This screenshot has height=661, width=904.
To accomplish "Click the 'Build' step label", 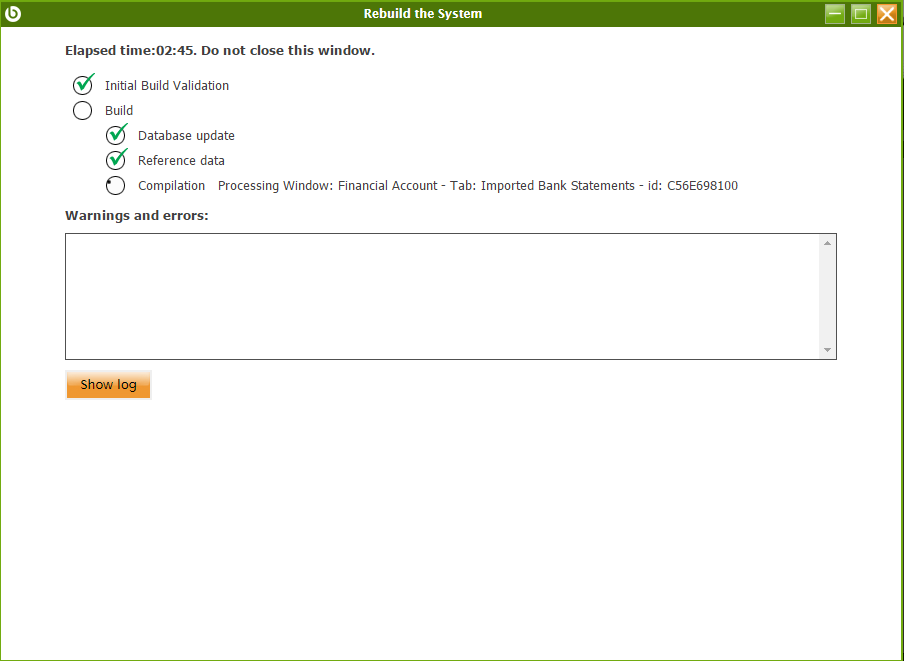I will point(119,111).
